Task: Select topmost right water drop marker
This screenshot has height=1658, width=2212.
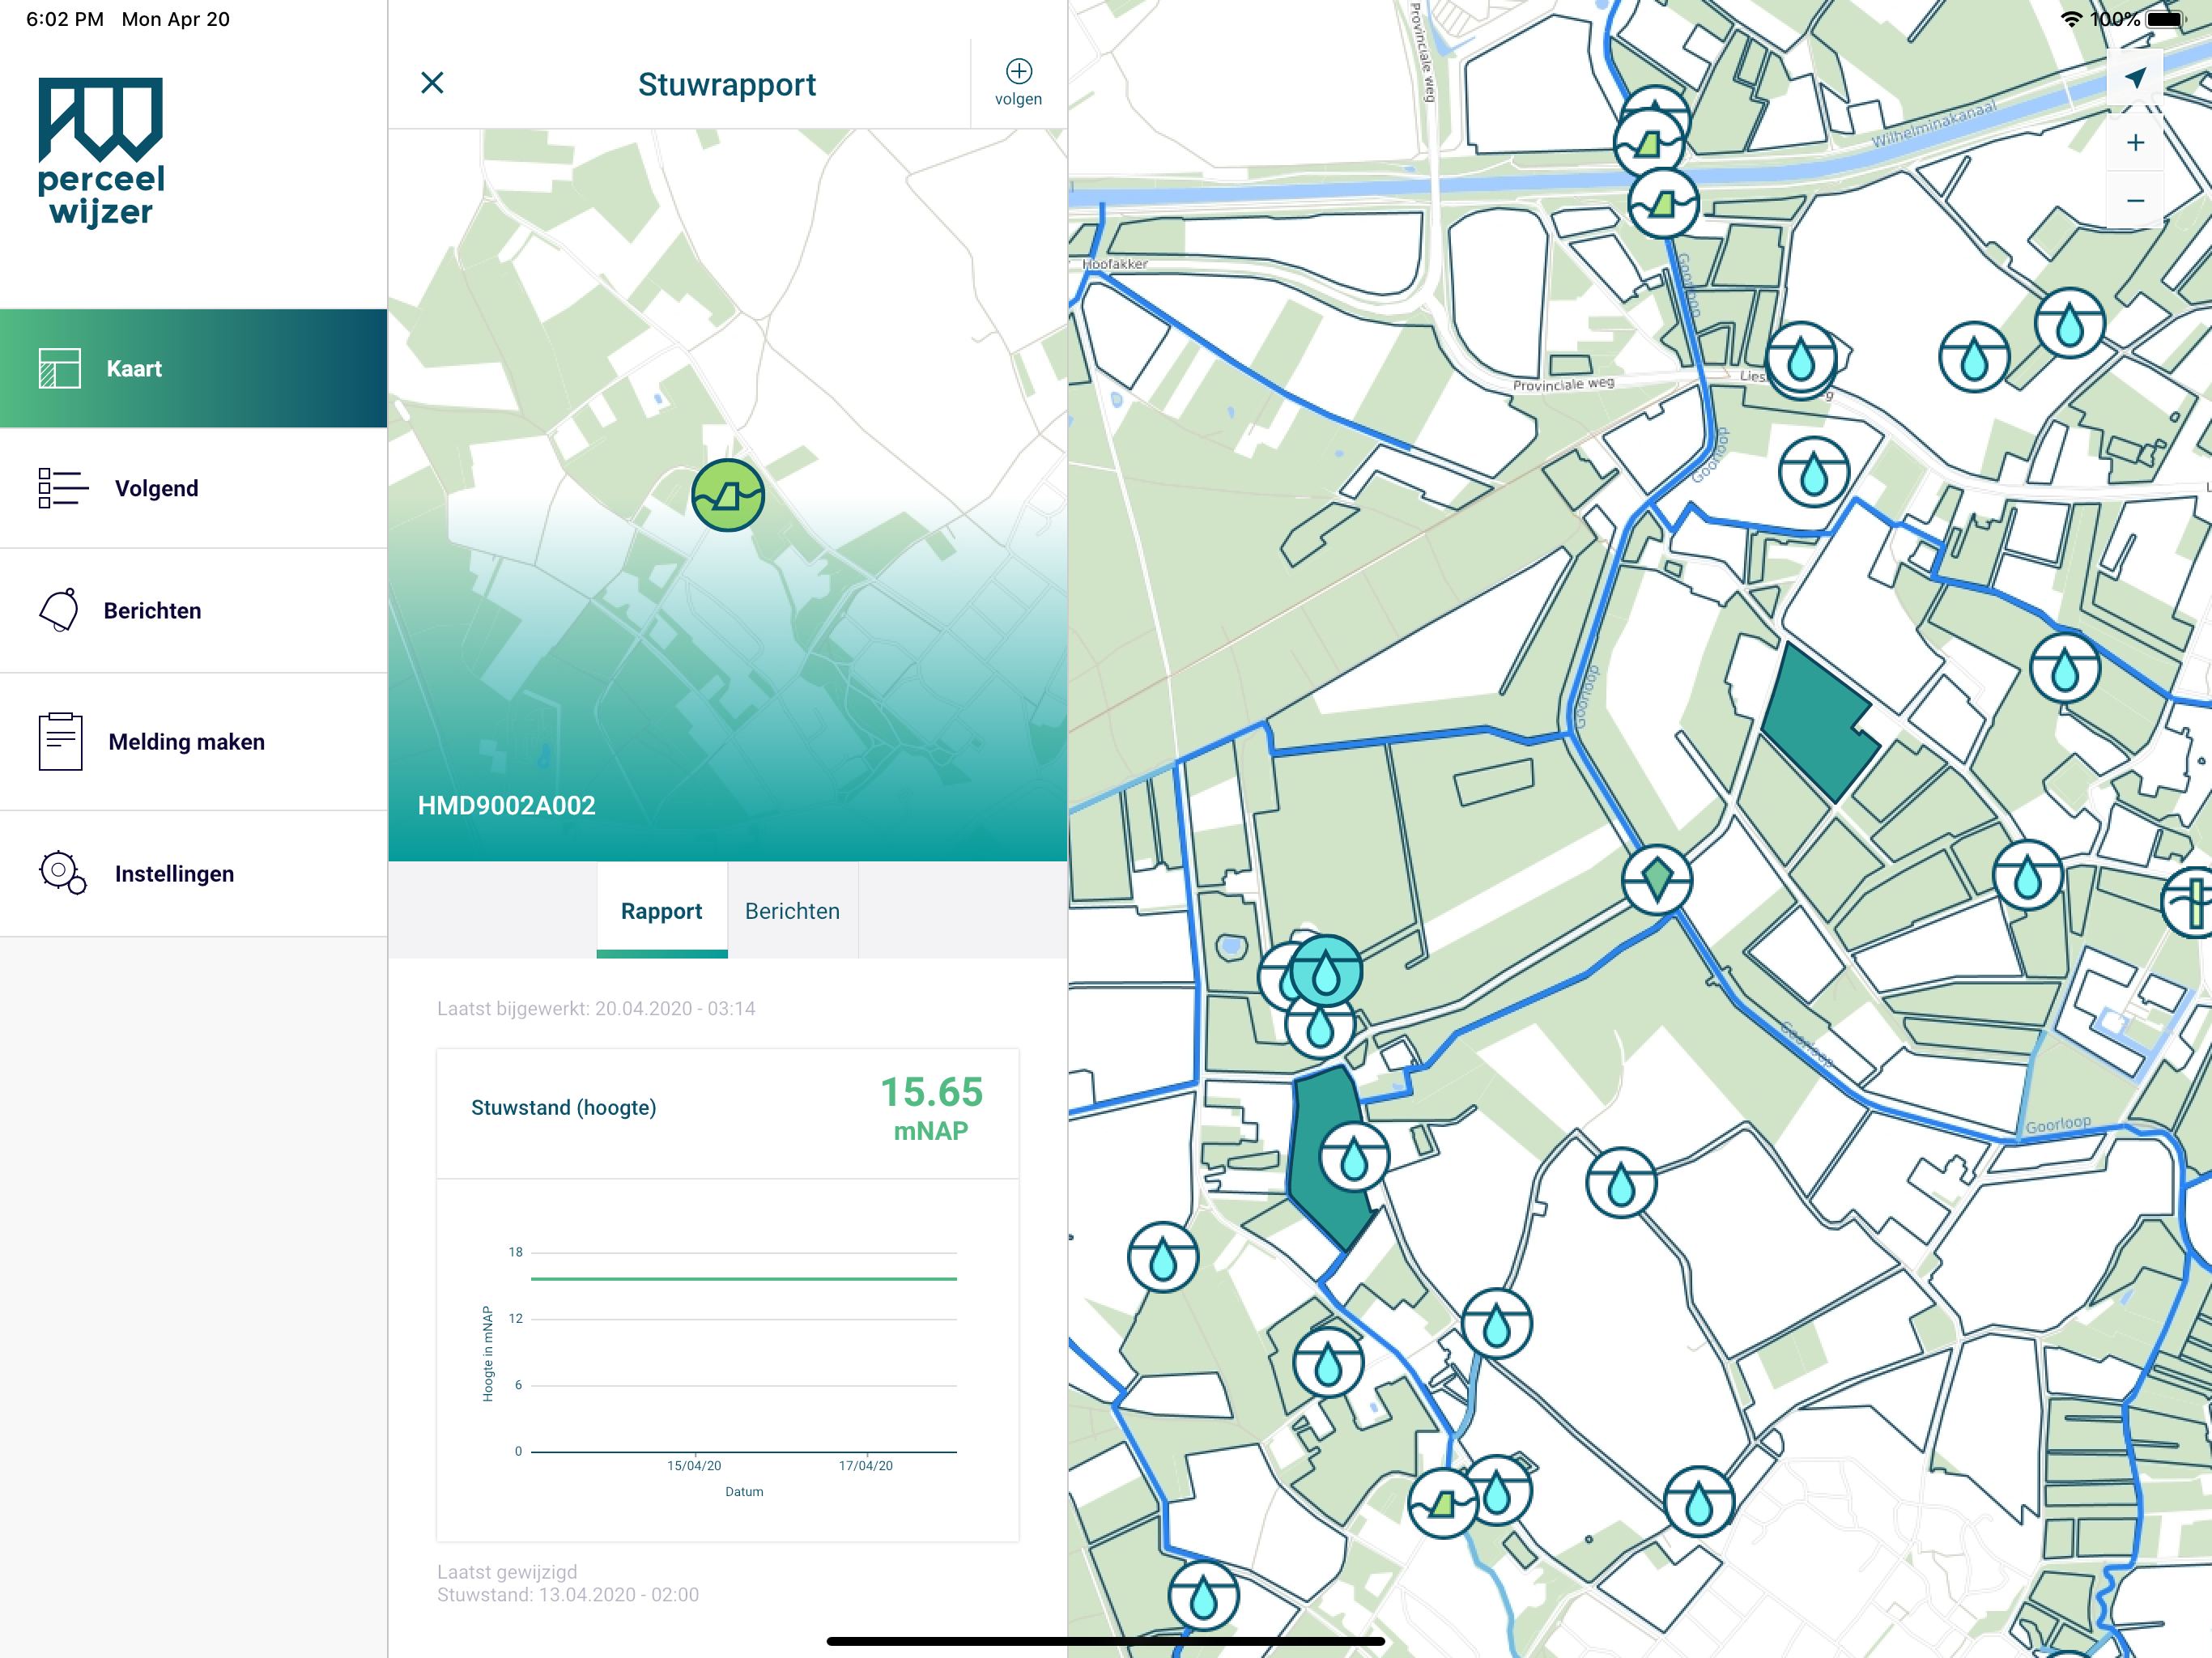Action: [2070, 323]
